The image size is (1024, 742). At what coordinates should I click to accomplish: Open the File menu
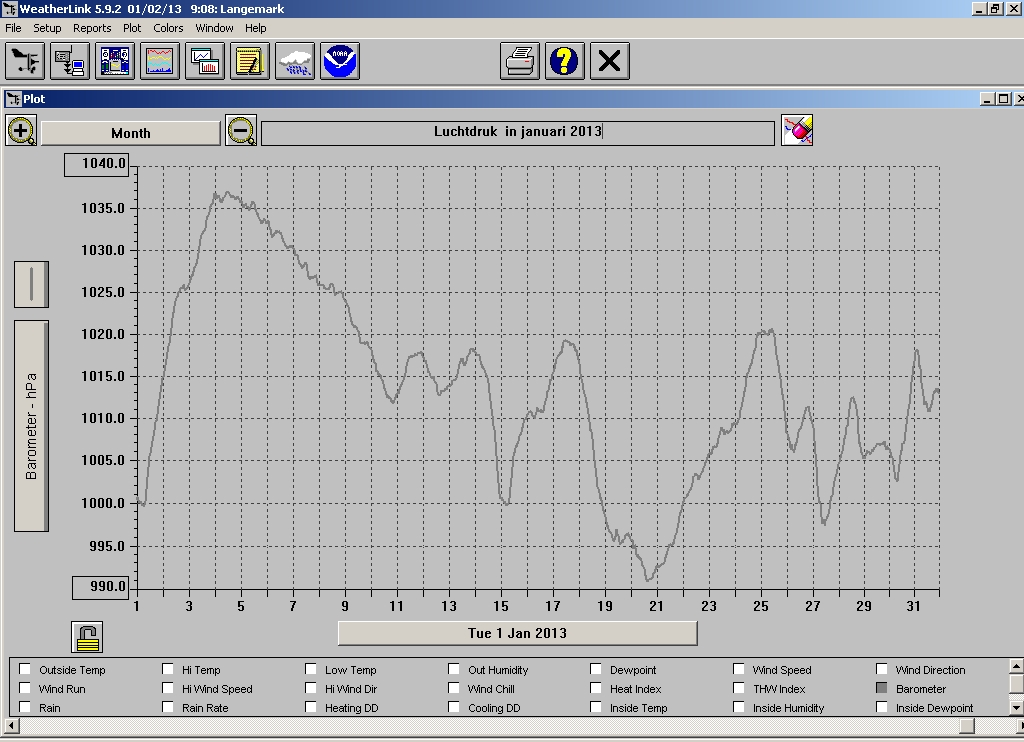(x=13, y=28)
